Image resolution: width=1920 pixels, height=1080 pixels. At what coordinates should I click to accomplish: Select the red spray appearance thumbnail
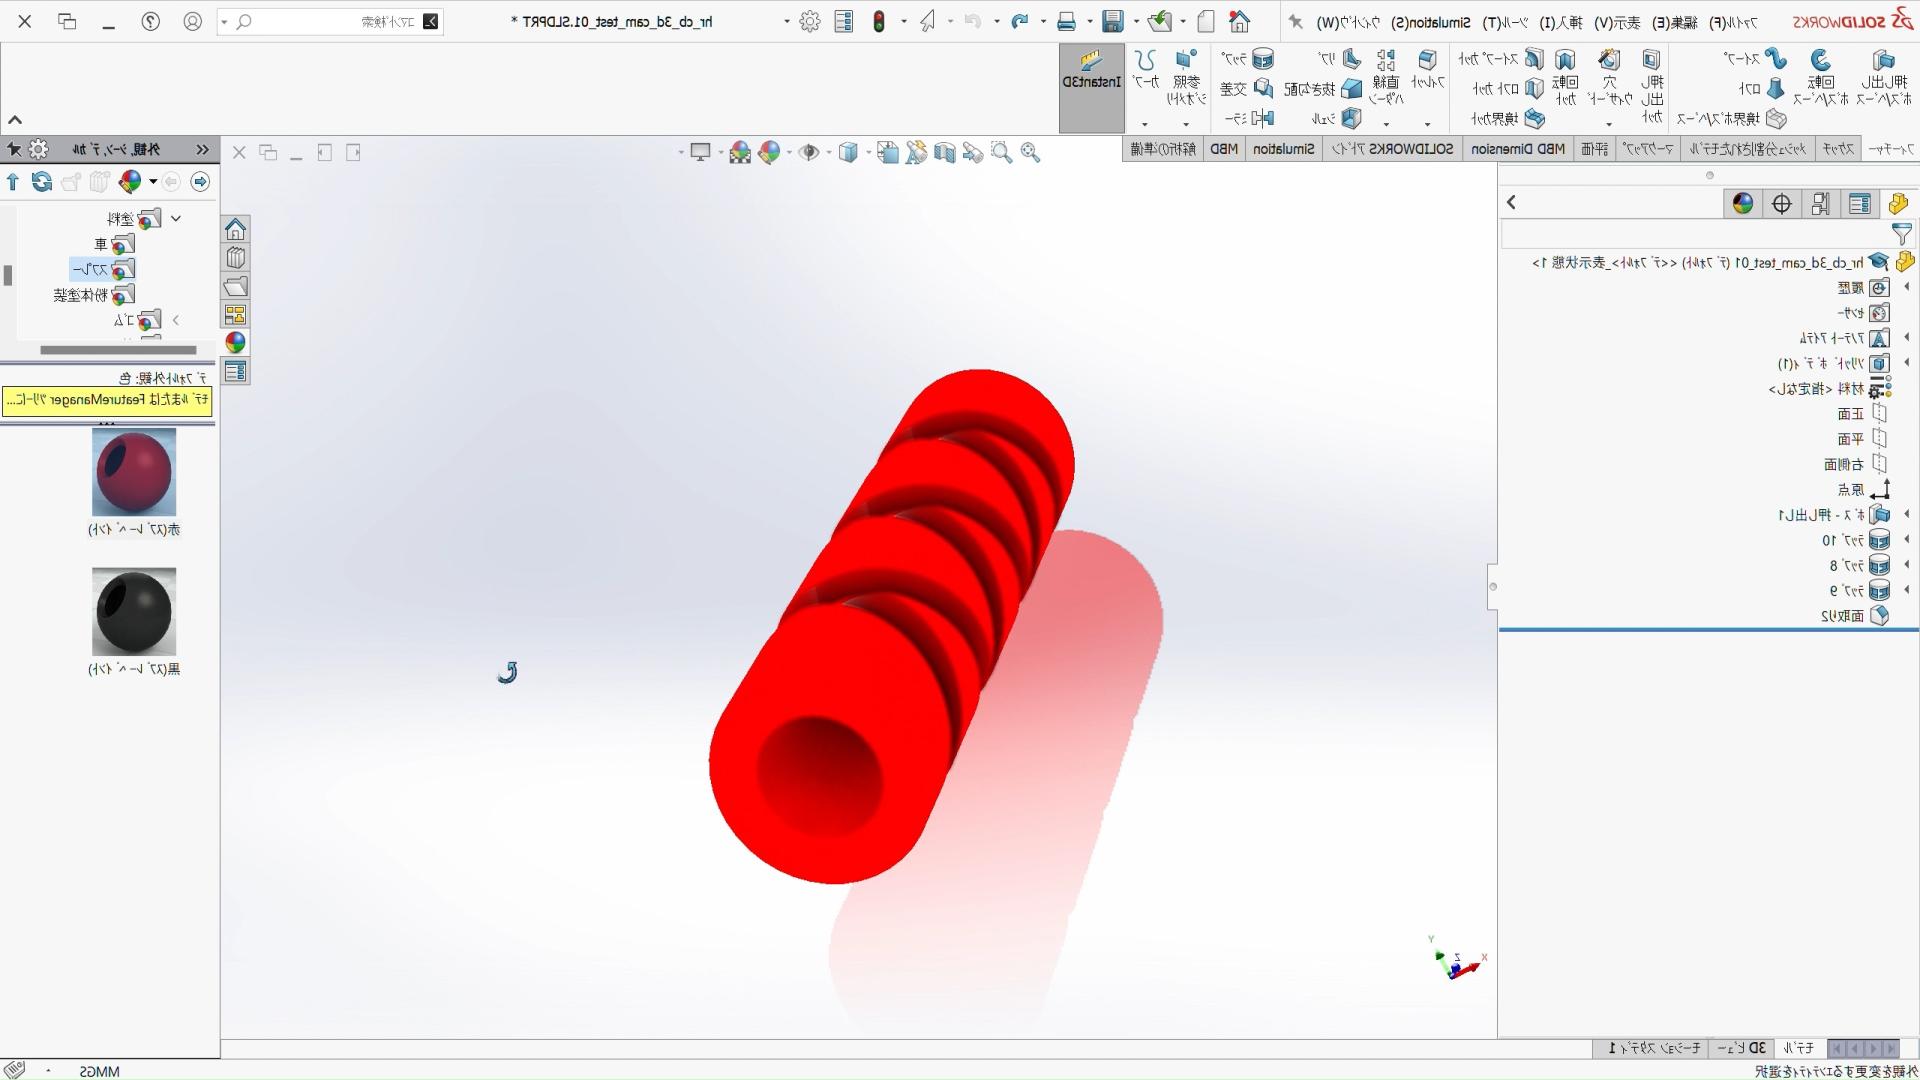[x=134, y=472]
